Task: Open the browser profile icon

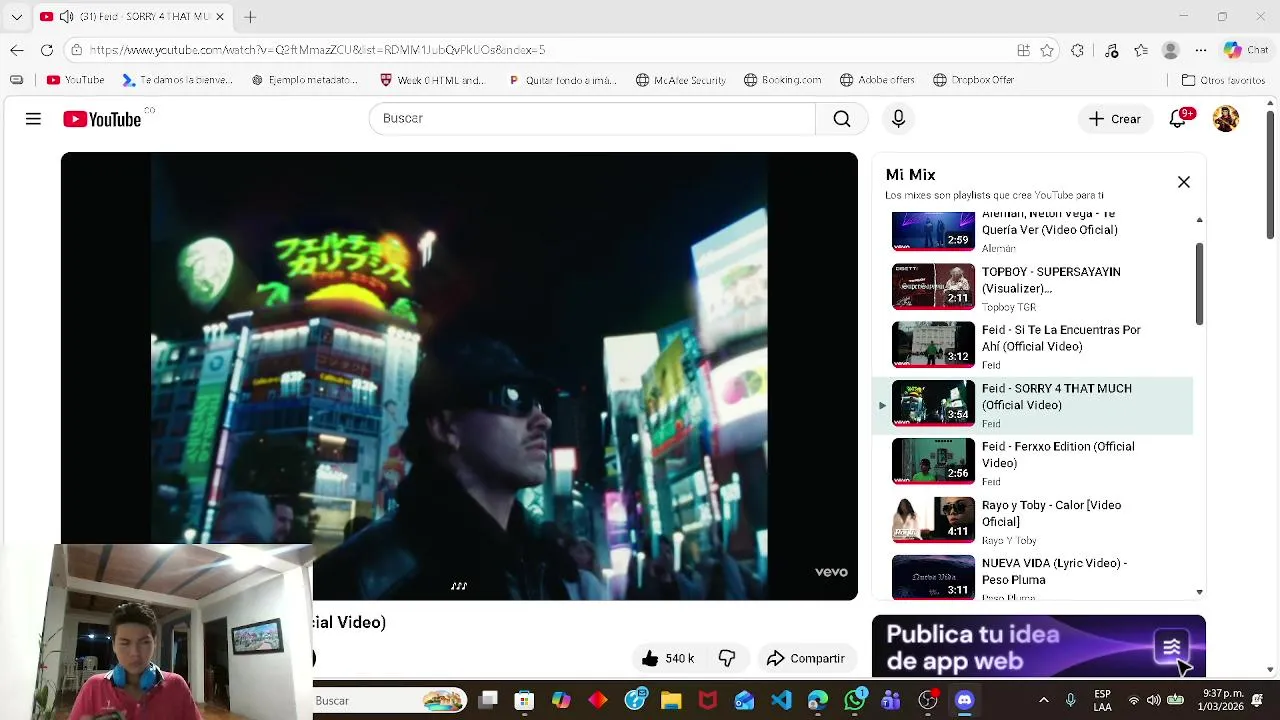Action: click(1171, 50)
